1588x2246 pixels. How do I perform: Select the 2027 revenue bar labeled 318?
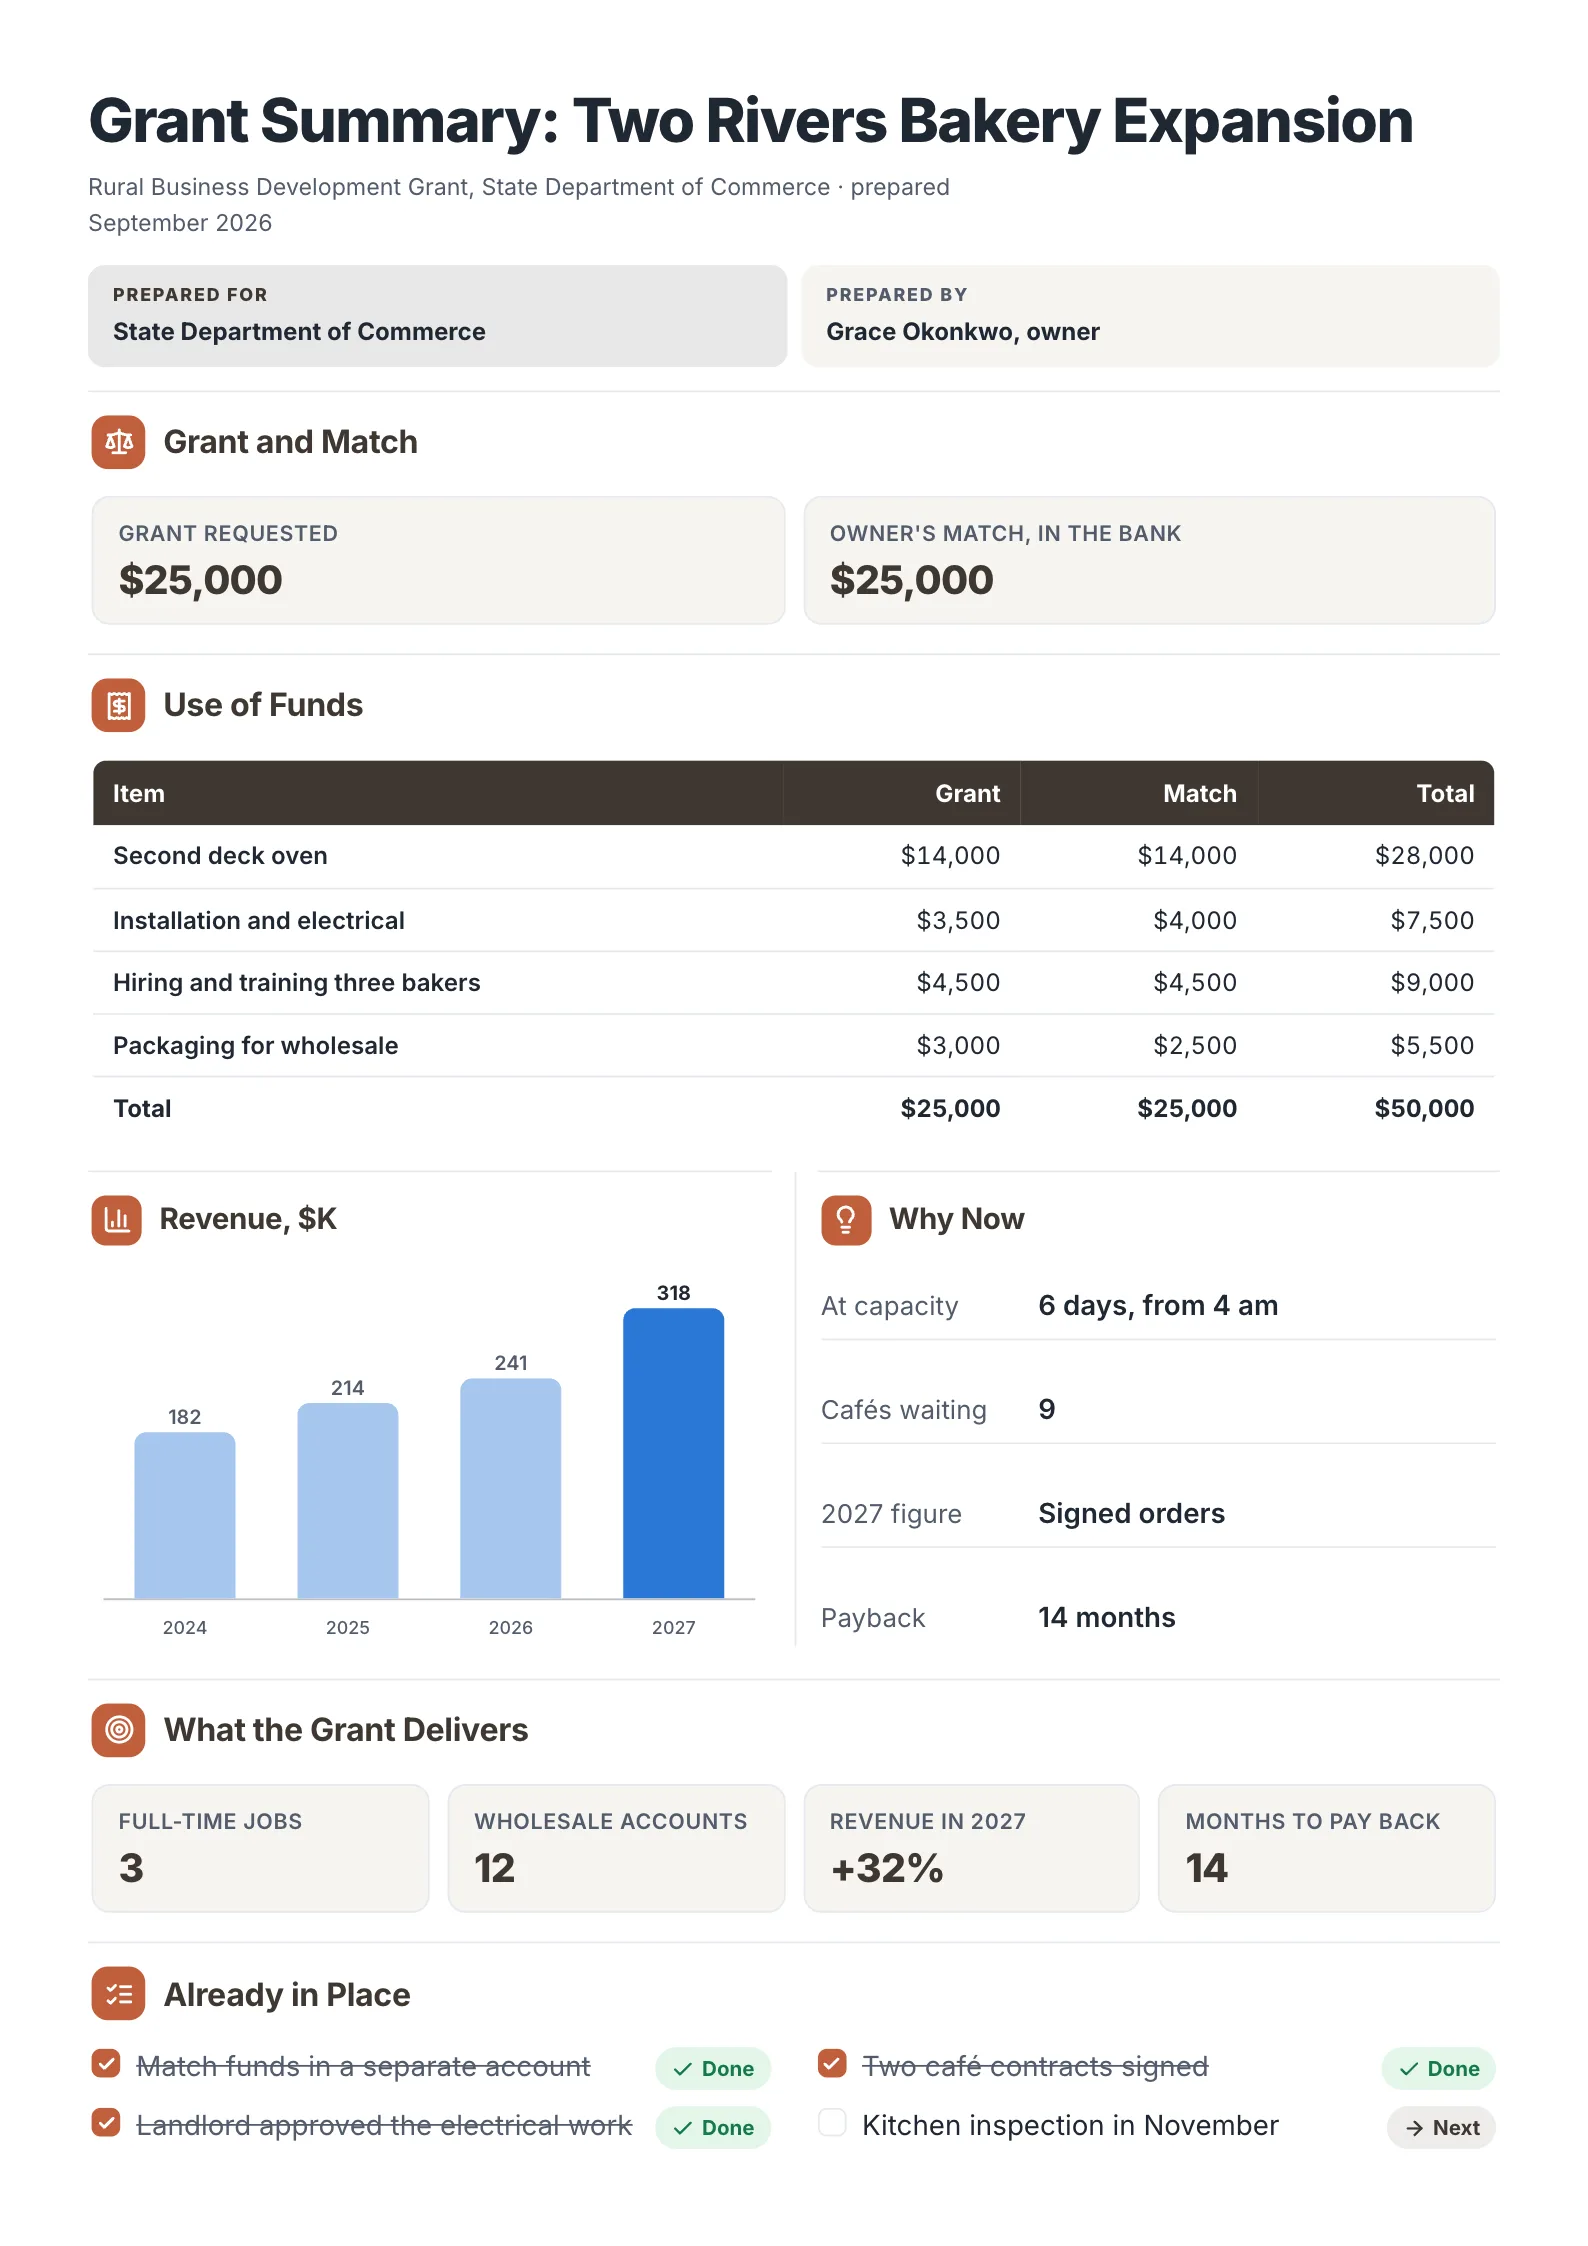coord(673,1453)
